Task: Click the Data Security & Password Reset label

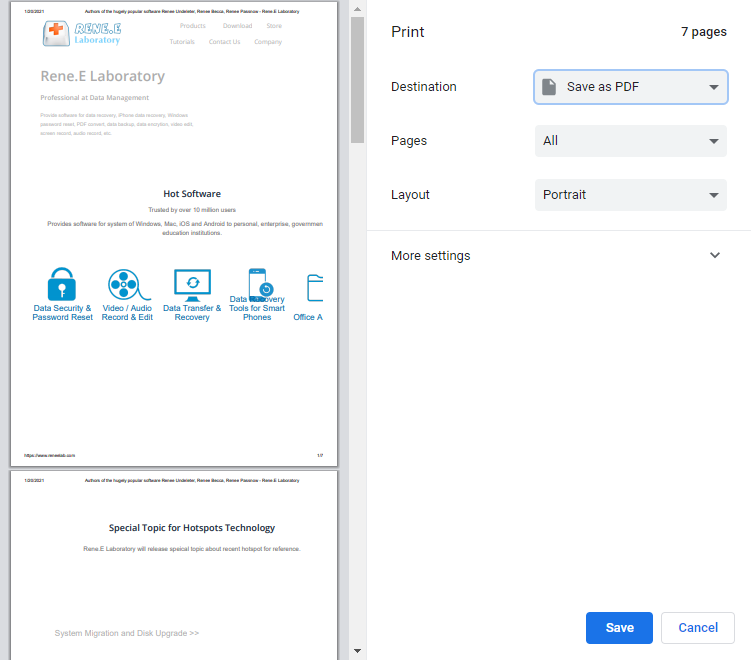Action: [62, 313]
